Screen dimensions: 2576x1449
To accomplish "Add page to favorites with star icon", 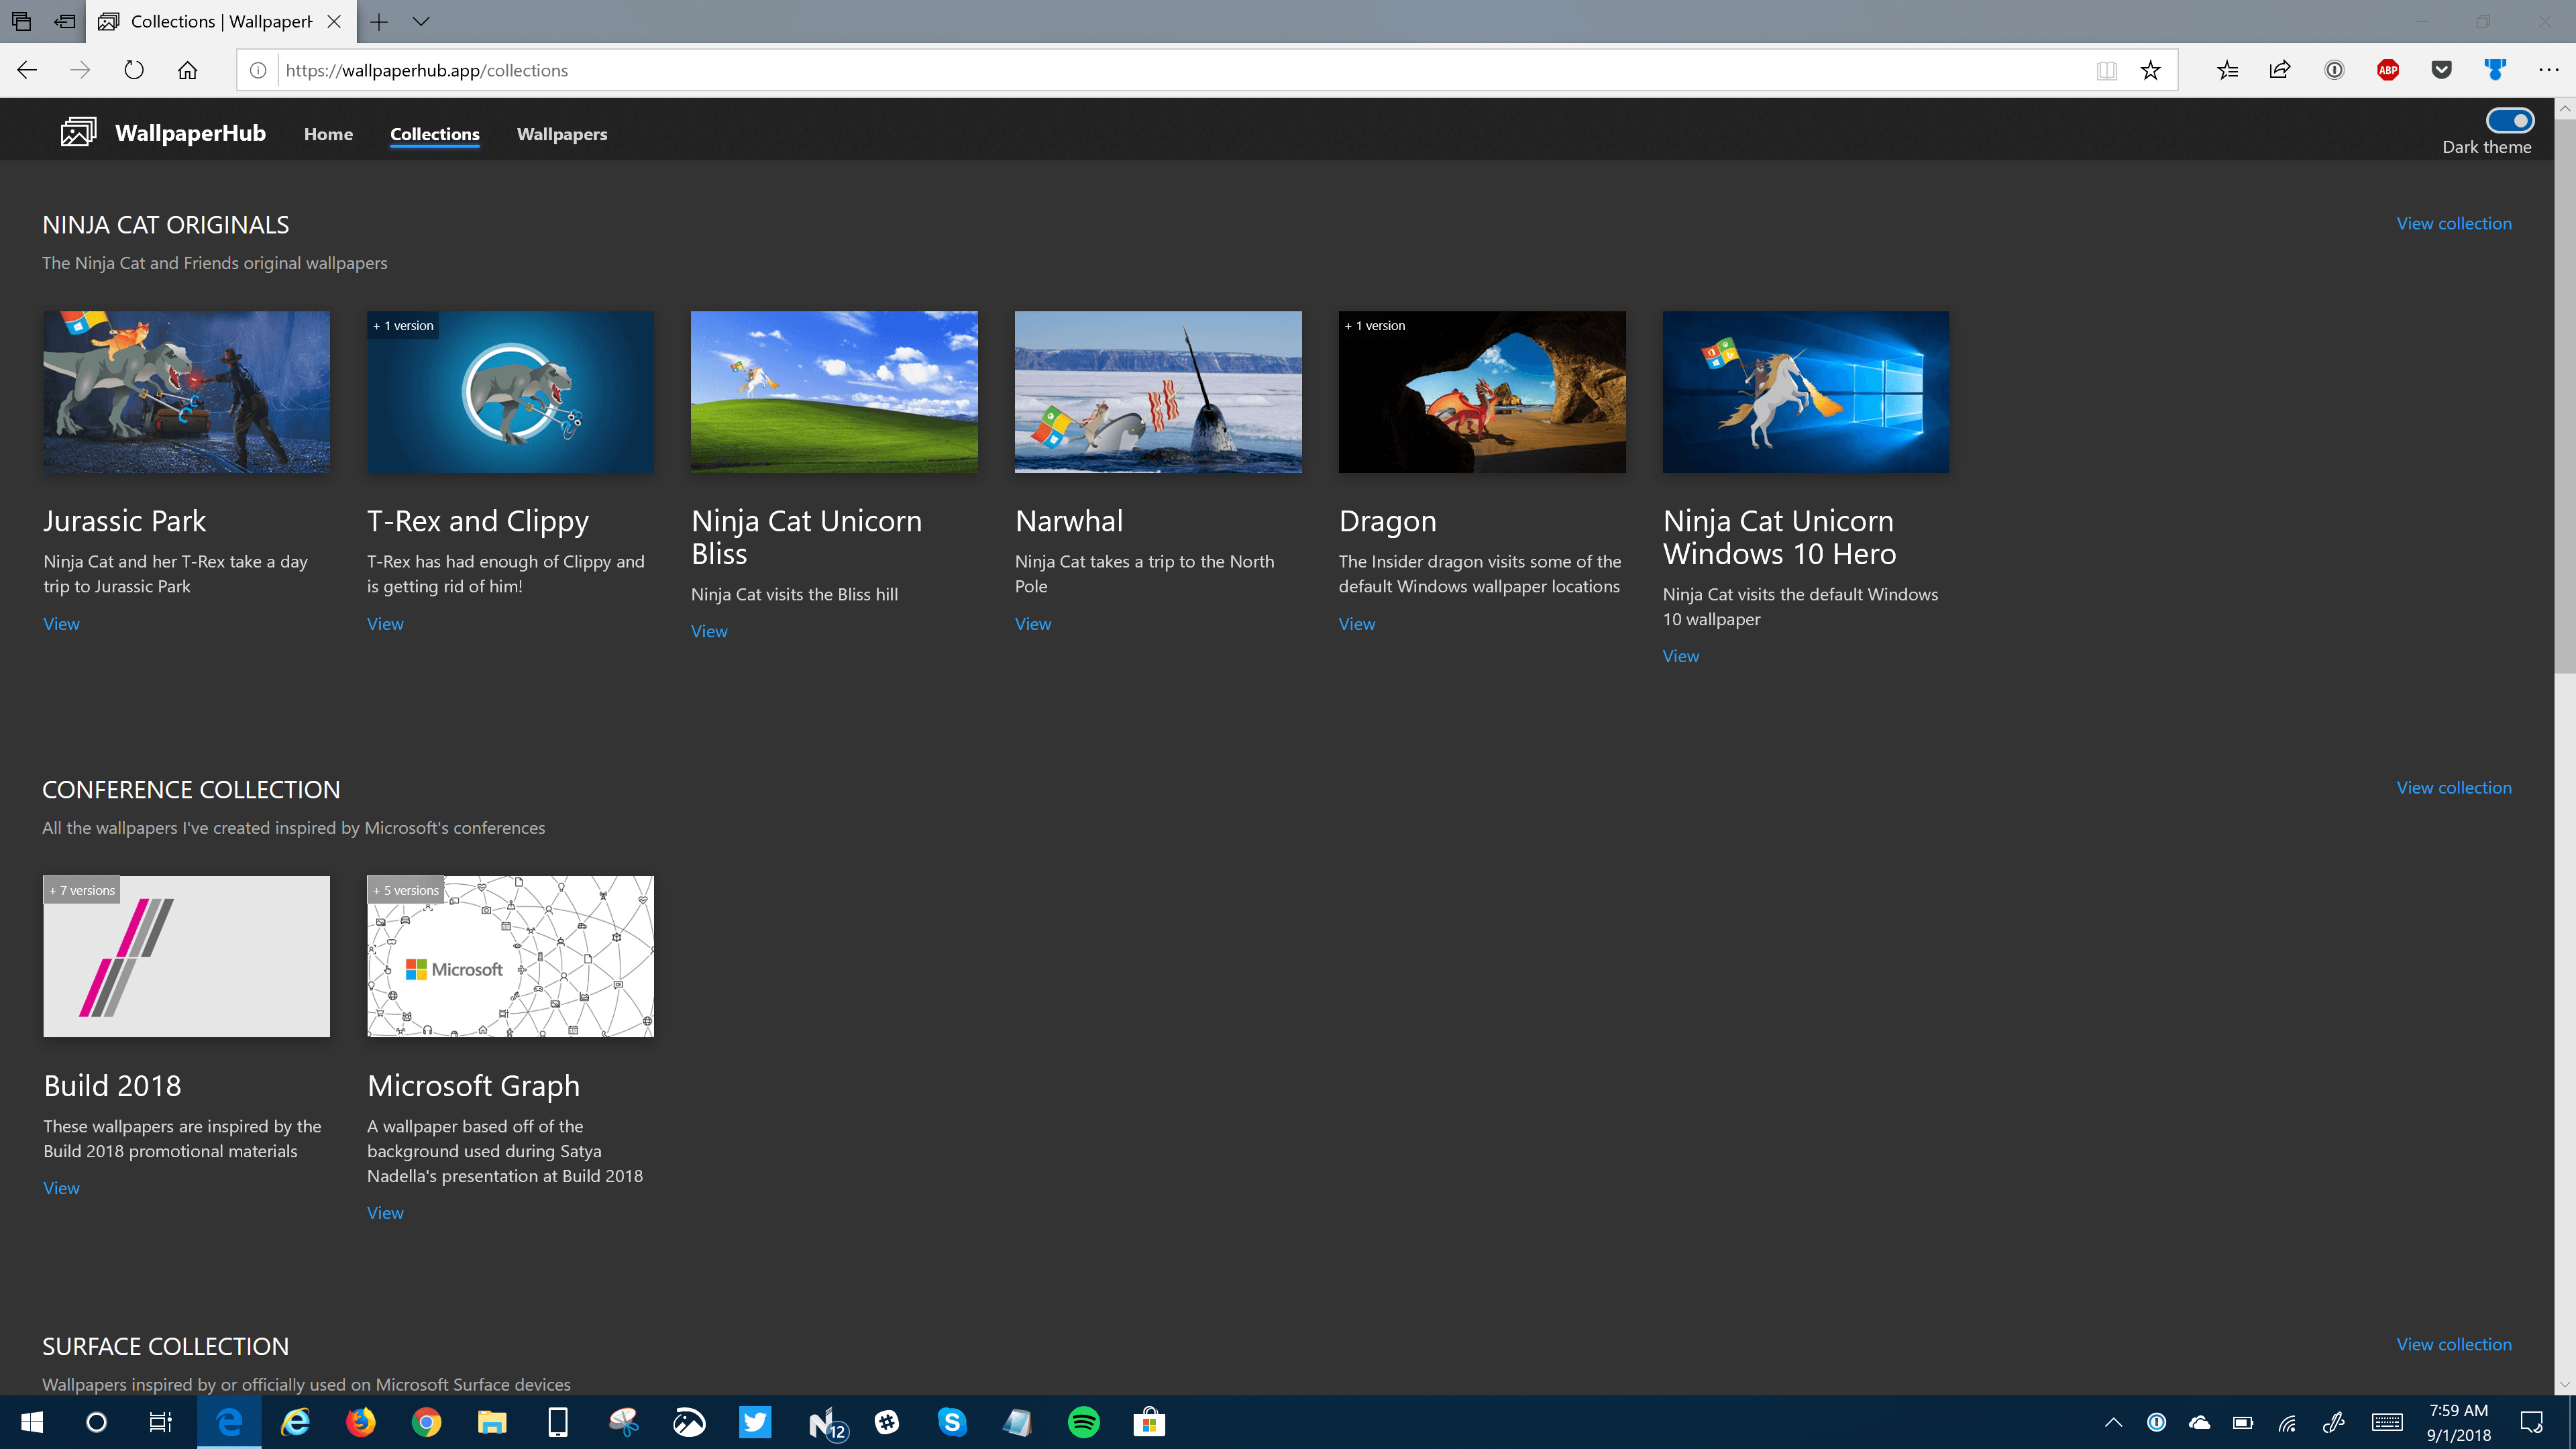I will (2150, 70).
